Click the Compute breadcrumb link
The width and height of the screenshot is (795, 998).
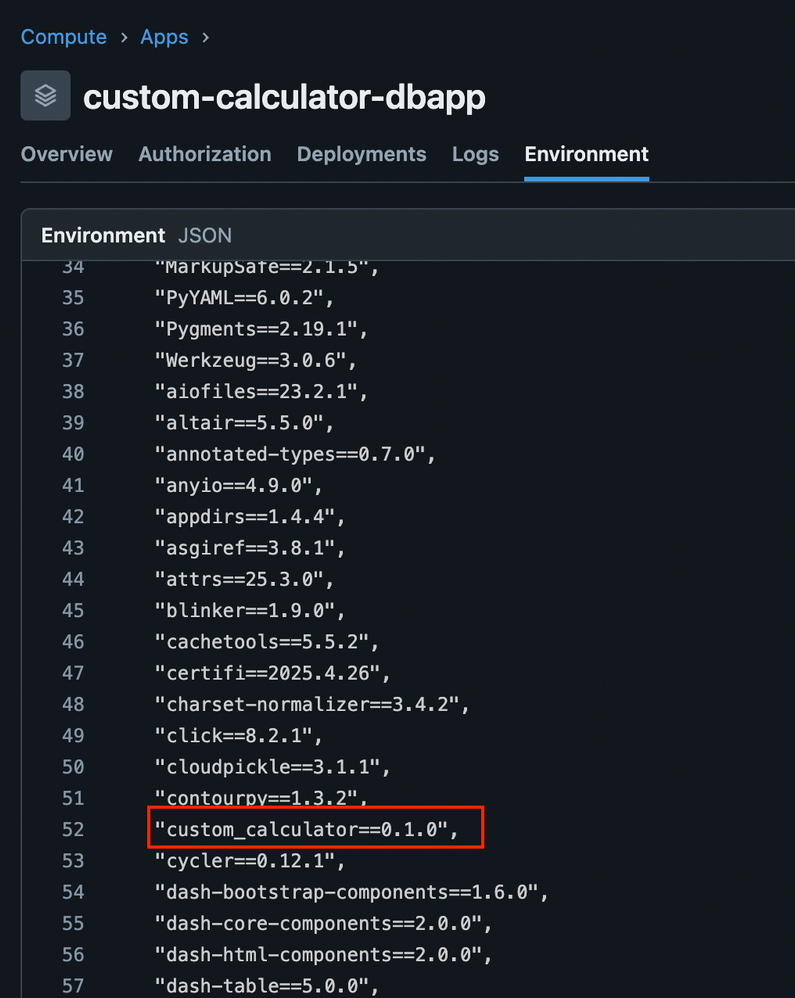[x=63, y=37]
